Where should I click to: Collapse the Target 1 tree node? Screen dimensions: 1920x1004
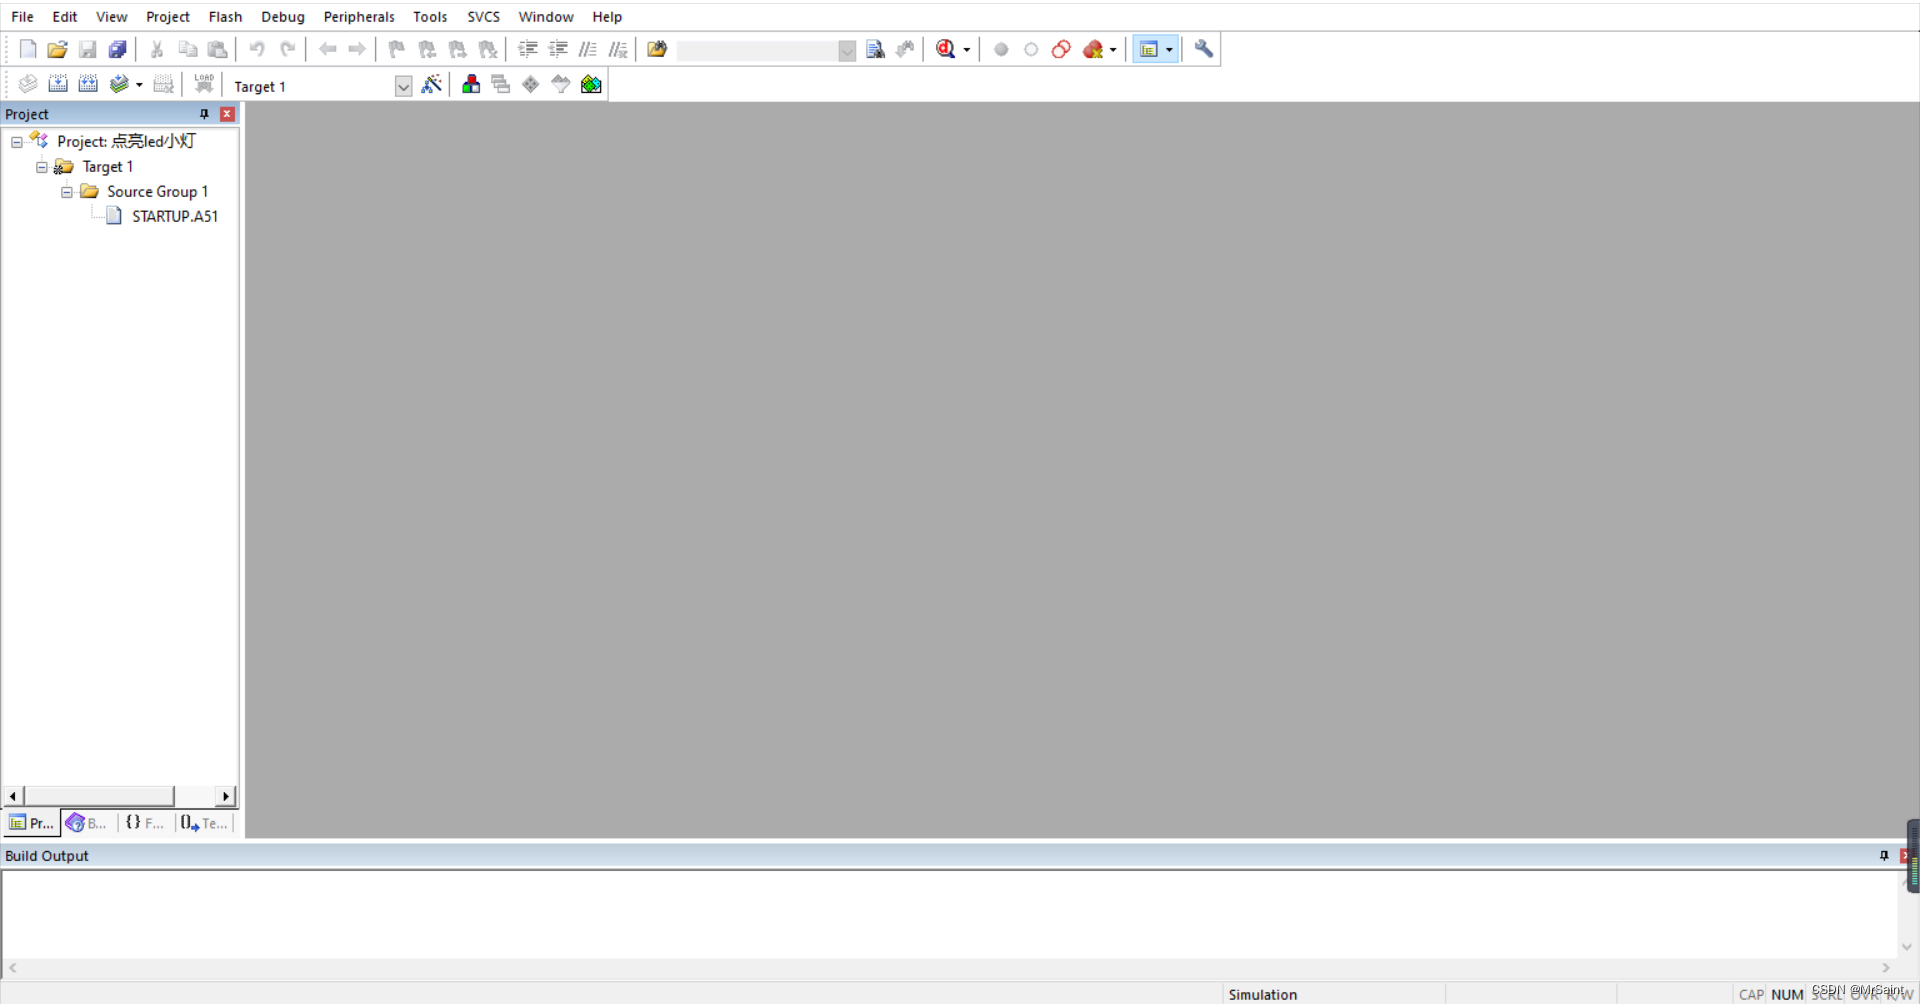[x=42, y=167]
